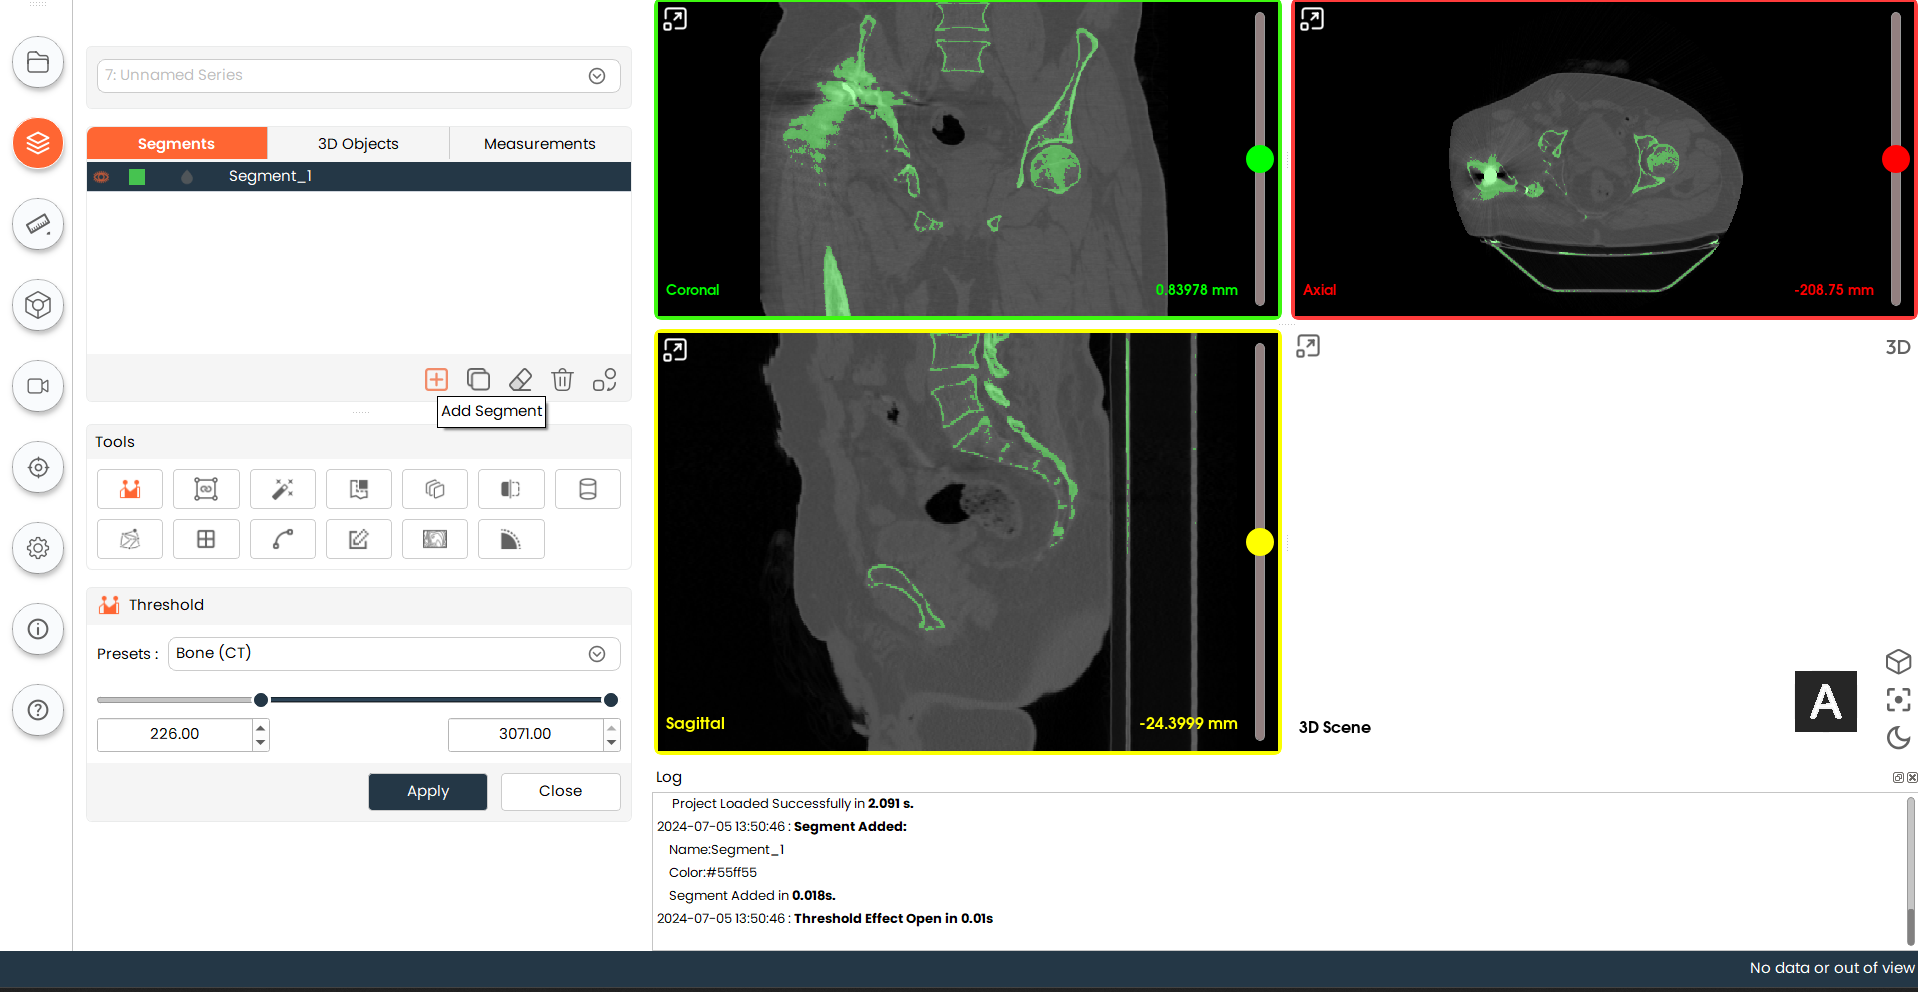Click the trash icon to delete segment
1918x992 pixels.
coord(562,380)
